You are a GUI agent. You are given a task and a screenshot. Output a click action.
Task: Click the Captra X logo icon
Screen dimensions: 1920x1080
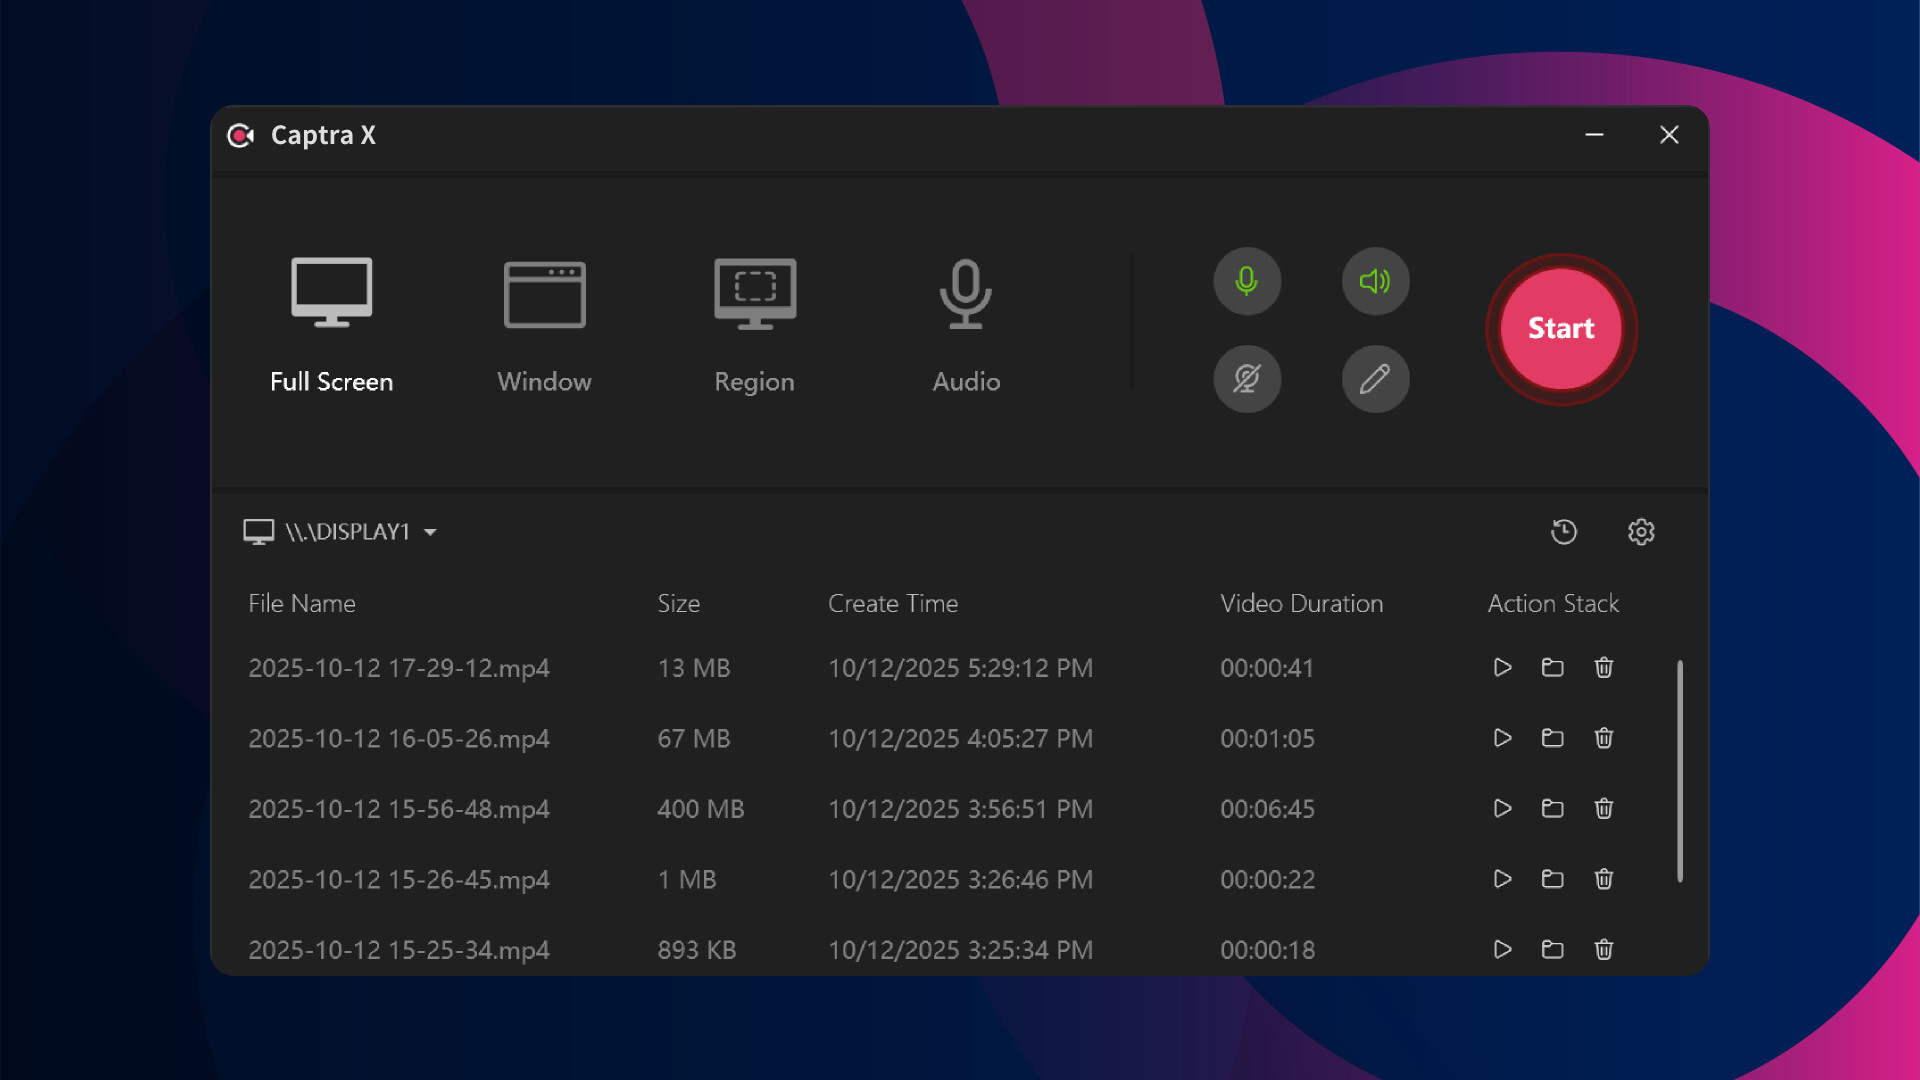[x=240, y=135]
